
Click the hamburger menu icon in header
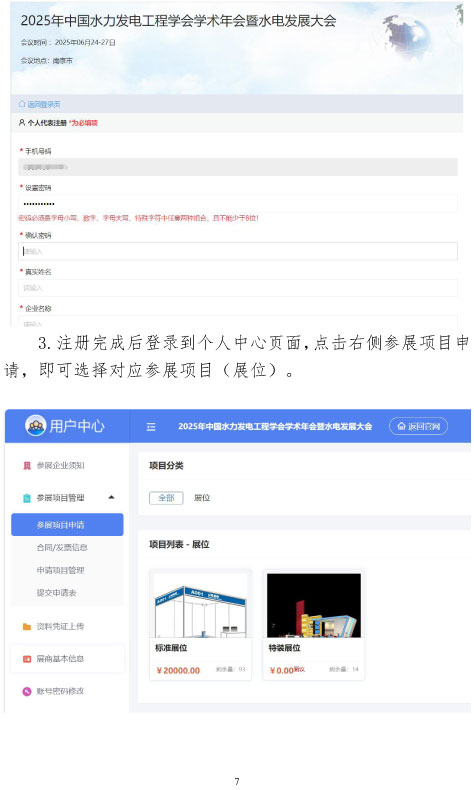151,427
